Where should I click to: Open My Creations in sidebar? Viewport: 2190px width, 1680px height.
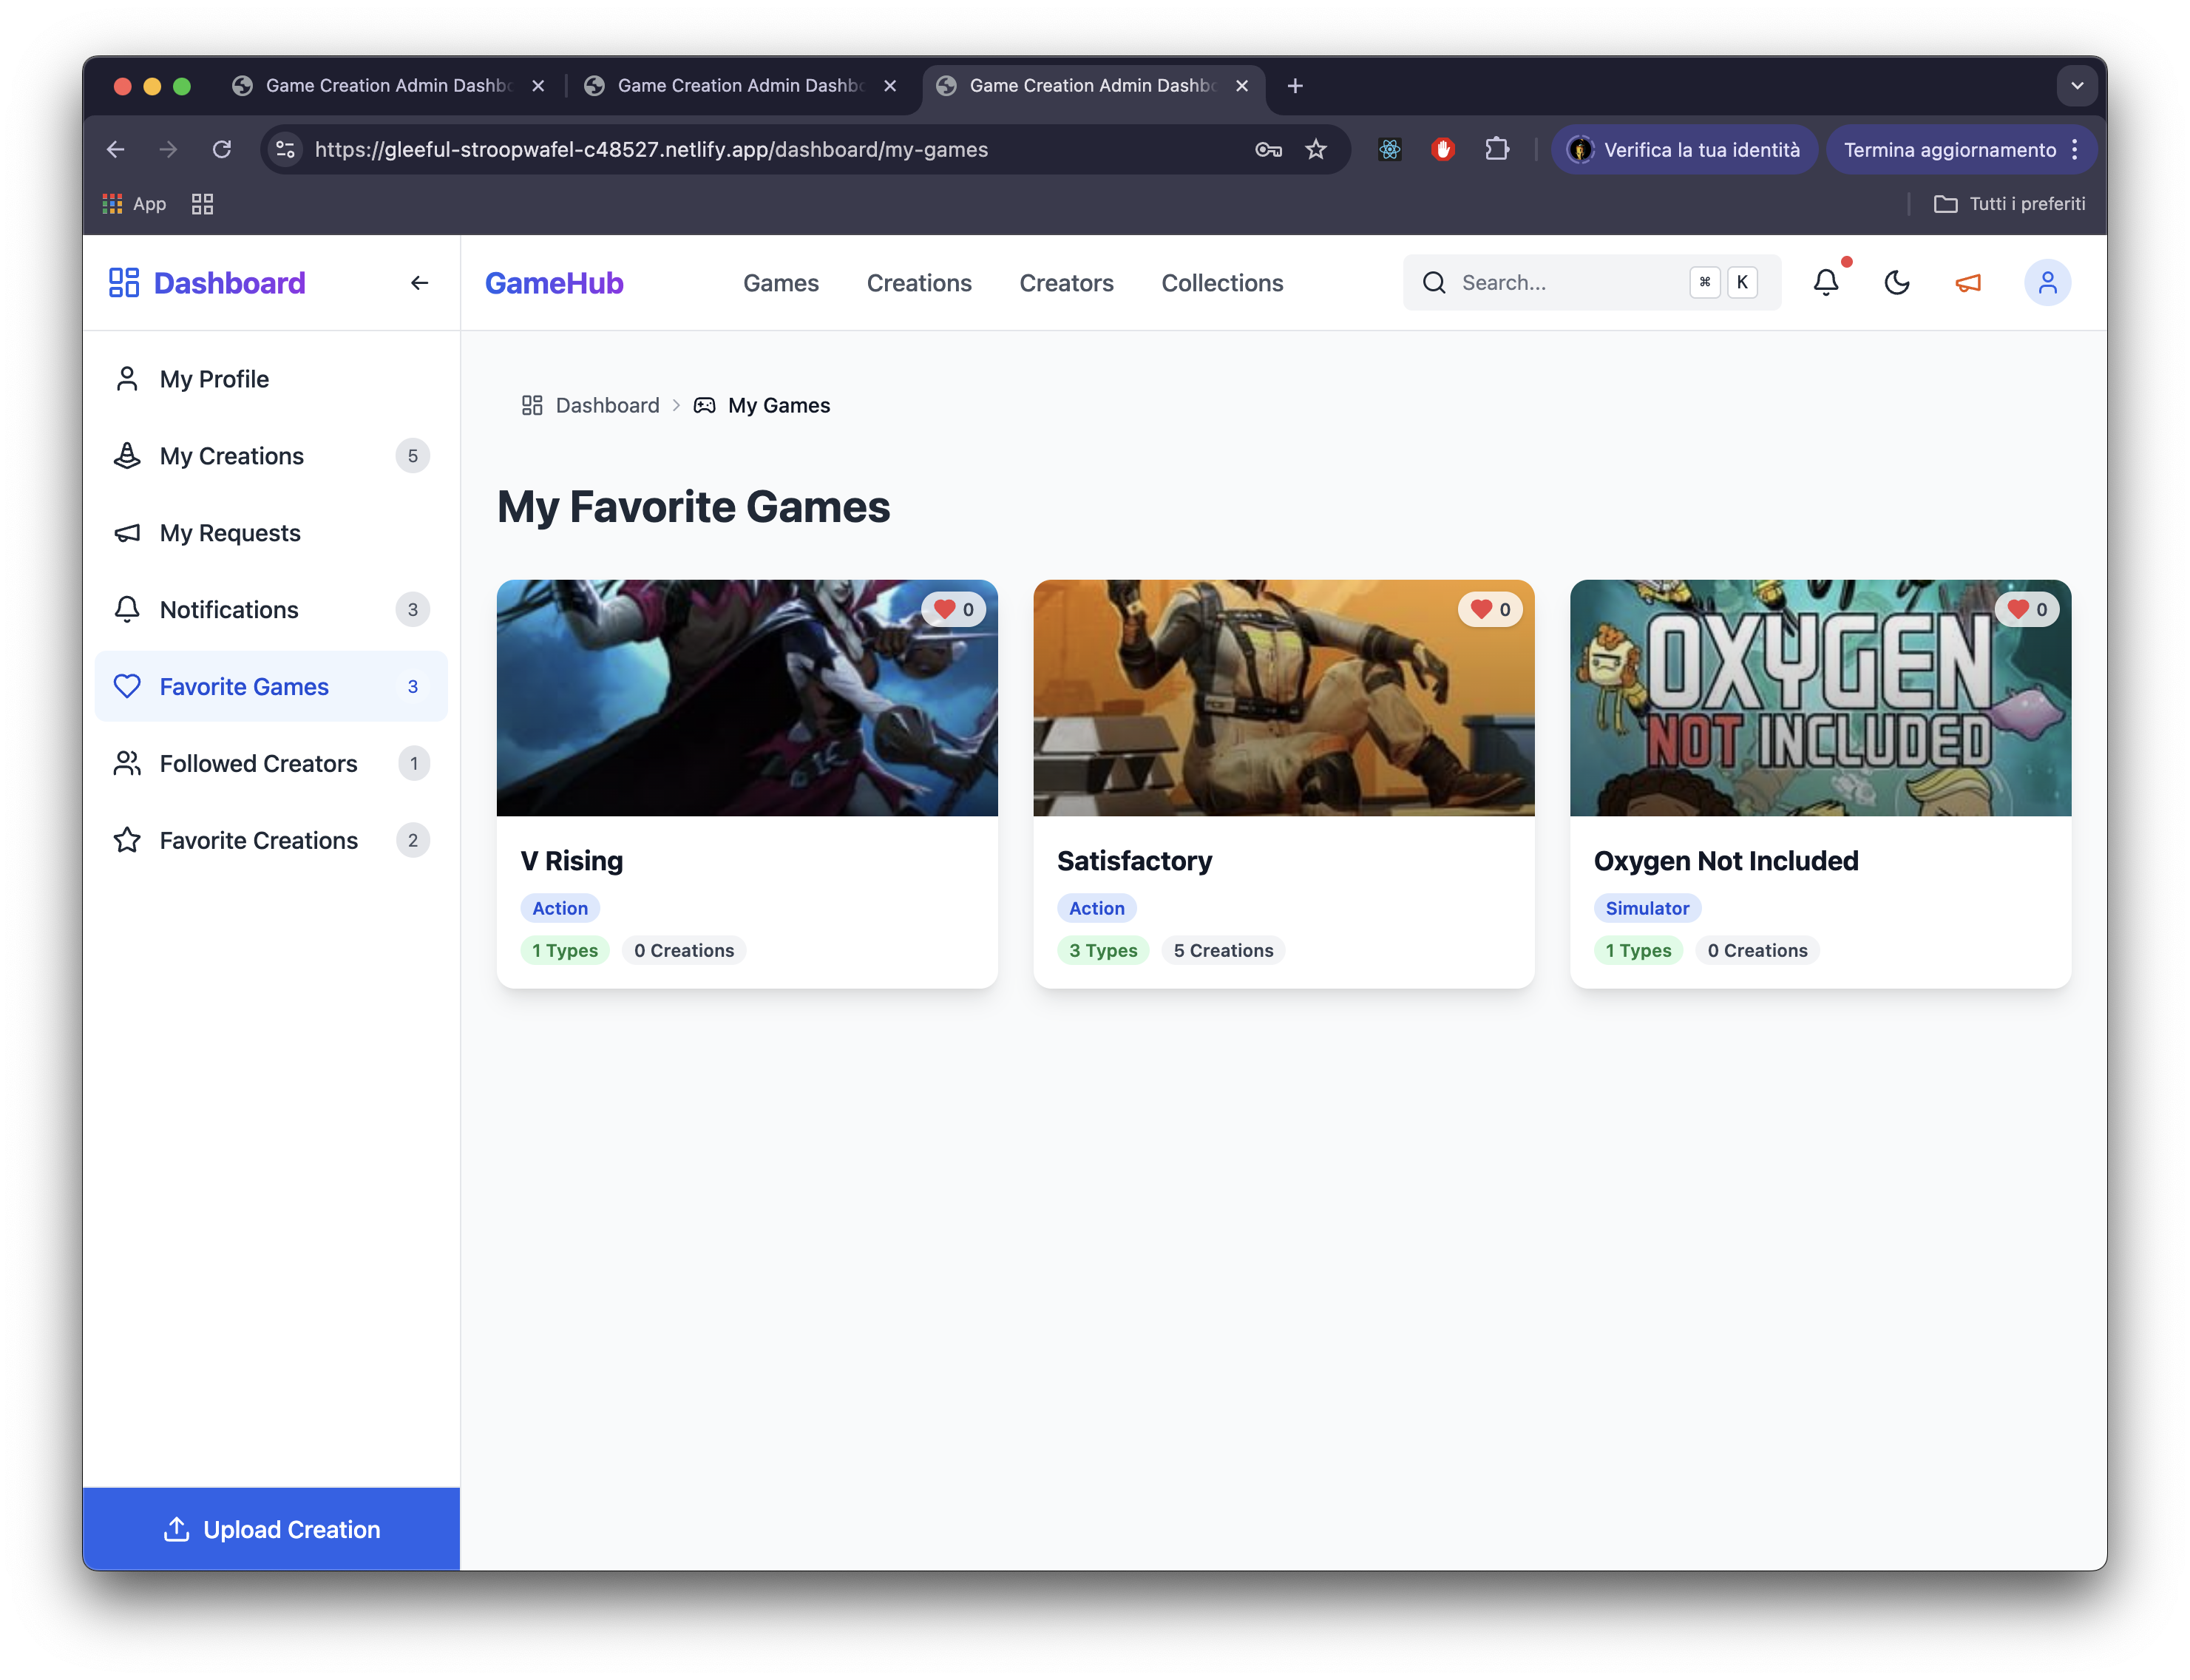(x=231, y=456)
